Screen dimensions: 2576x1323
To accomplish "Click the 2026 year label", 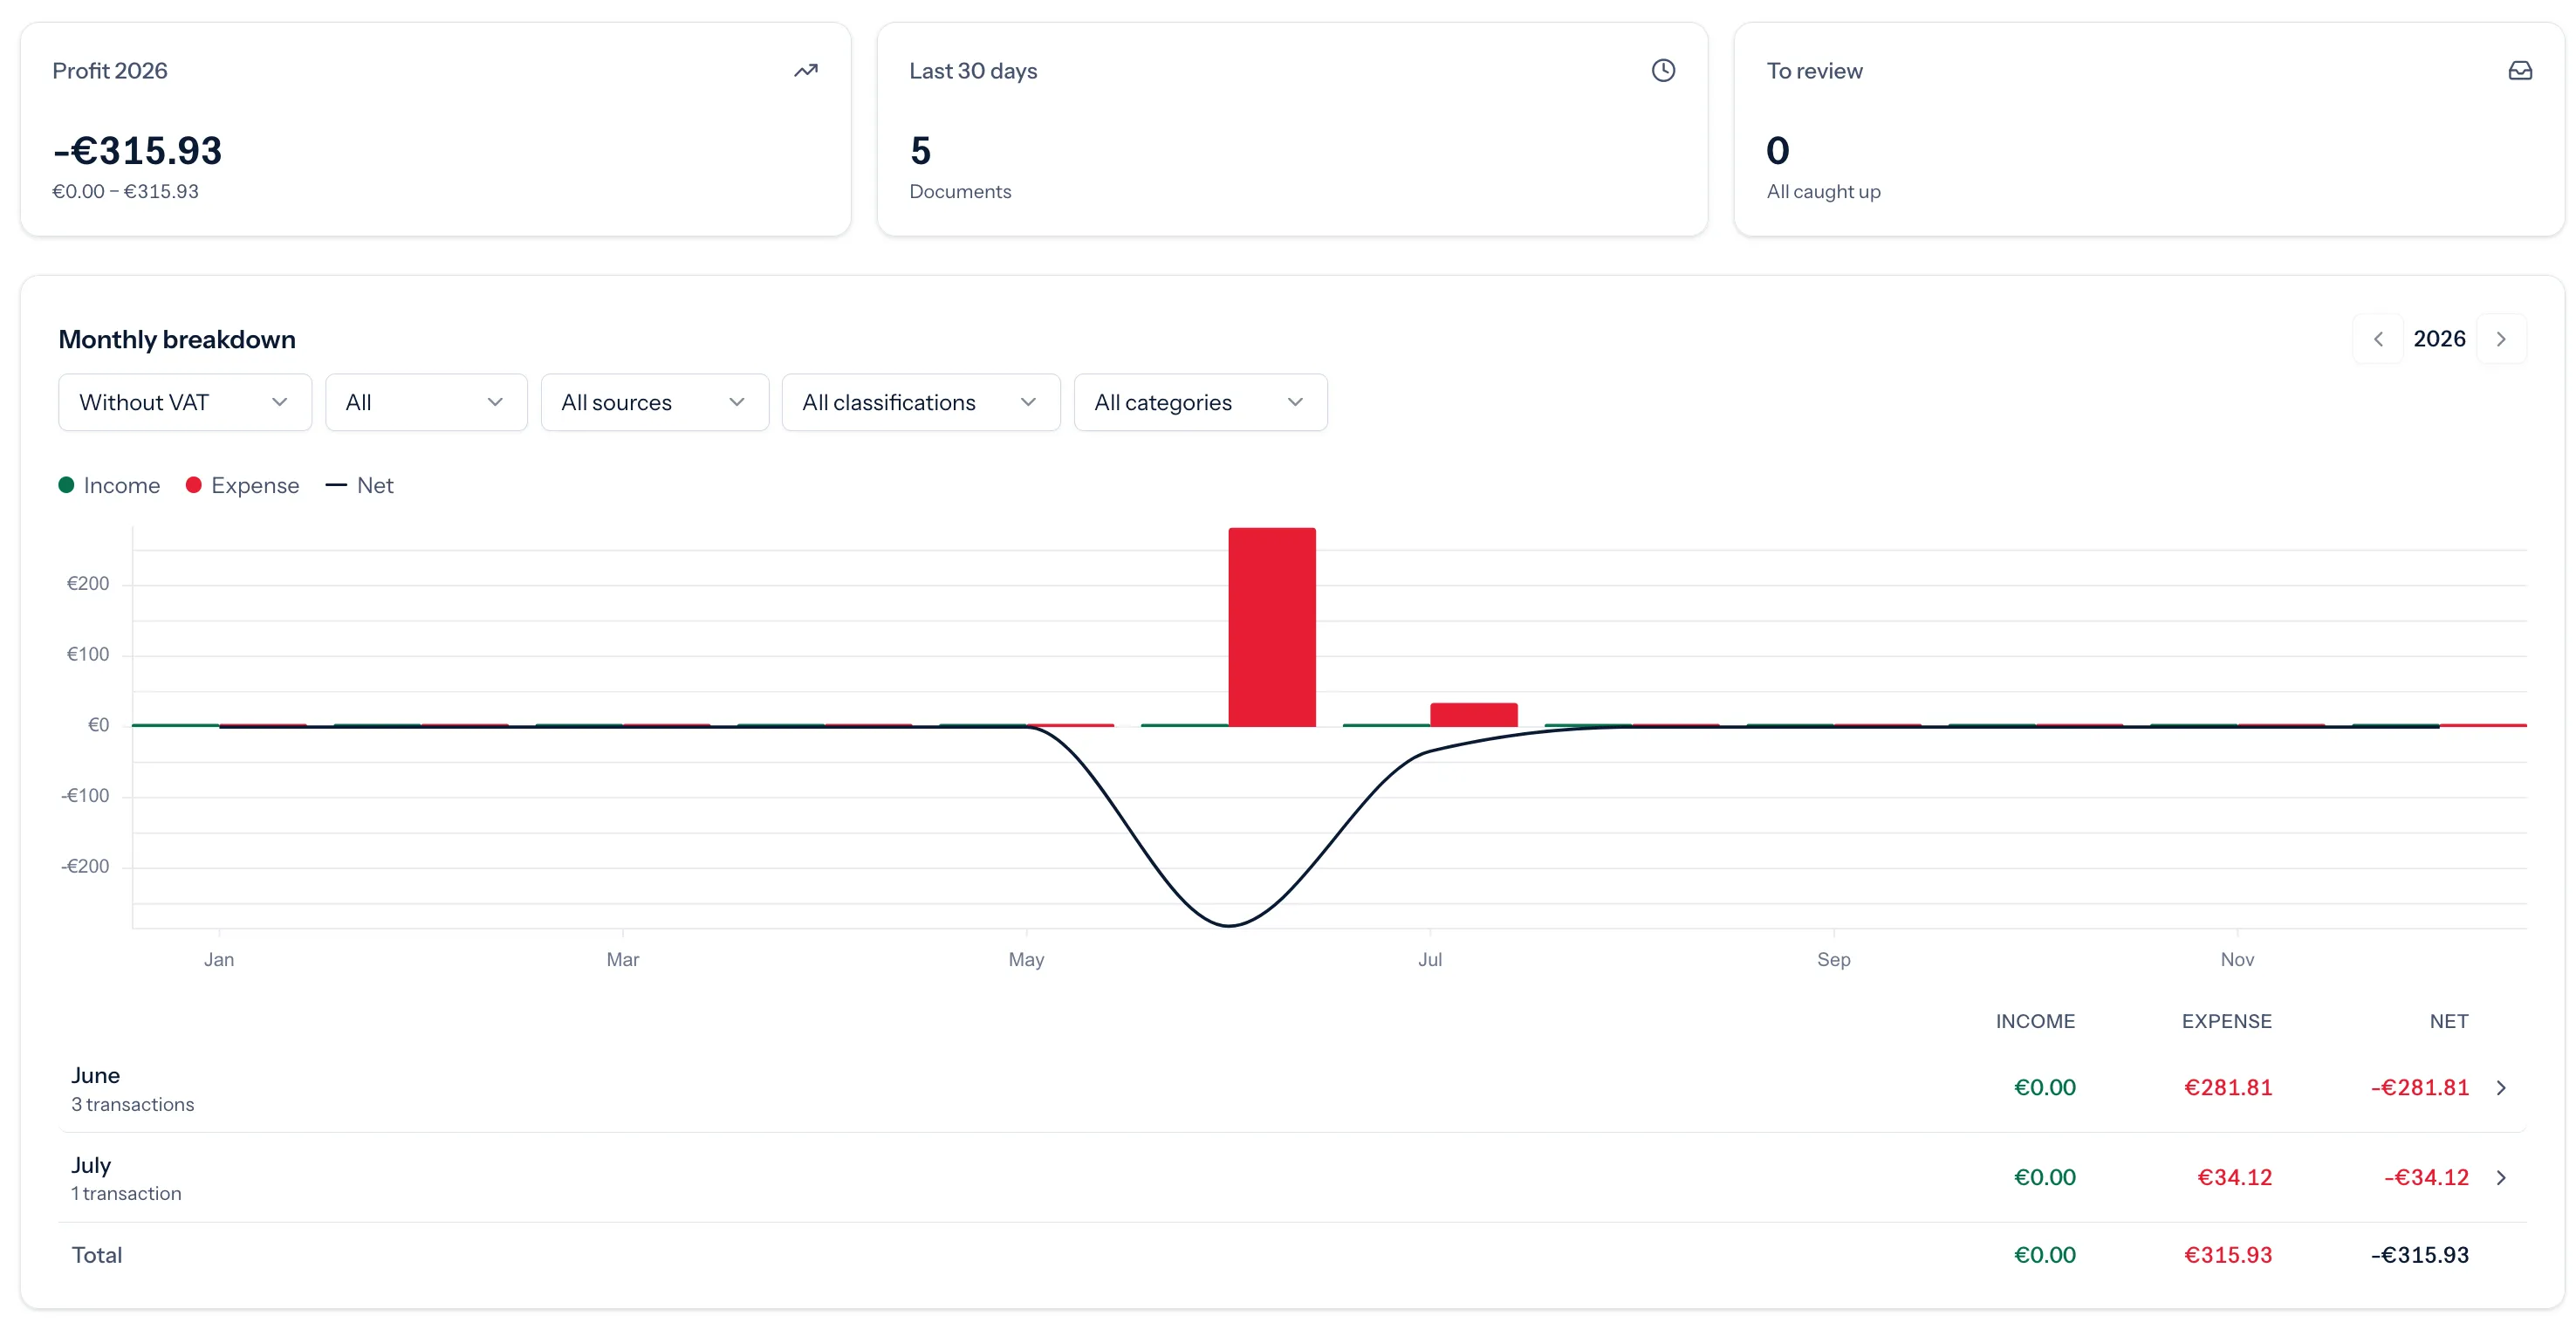I will tap(2439, 339).
